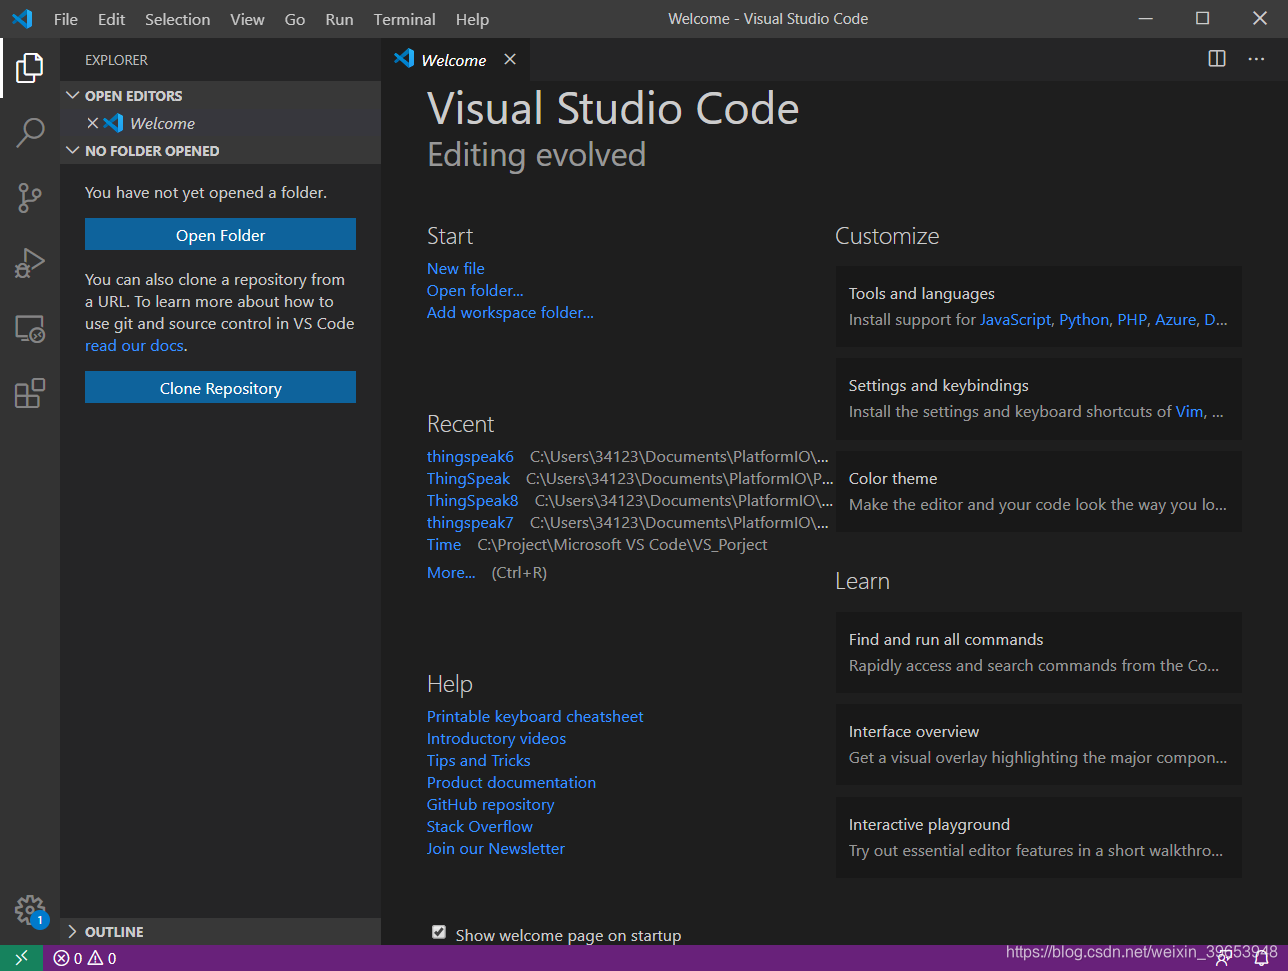The width and height of the screenshot is (1288, 971).
Task: Click the VS Code logo in title bar
Action: click(22, 19)
